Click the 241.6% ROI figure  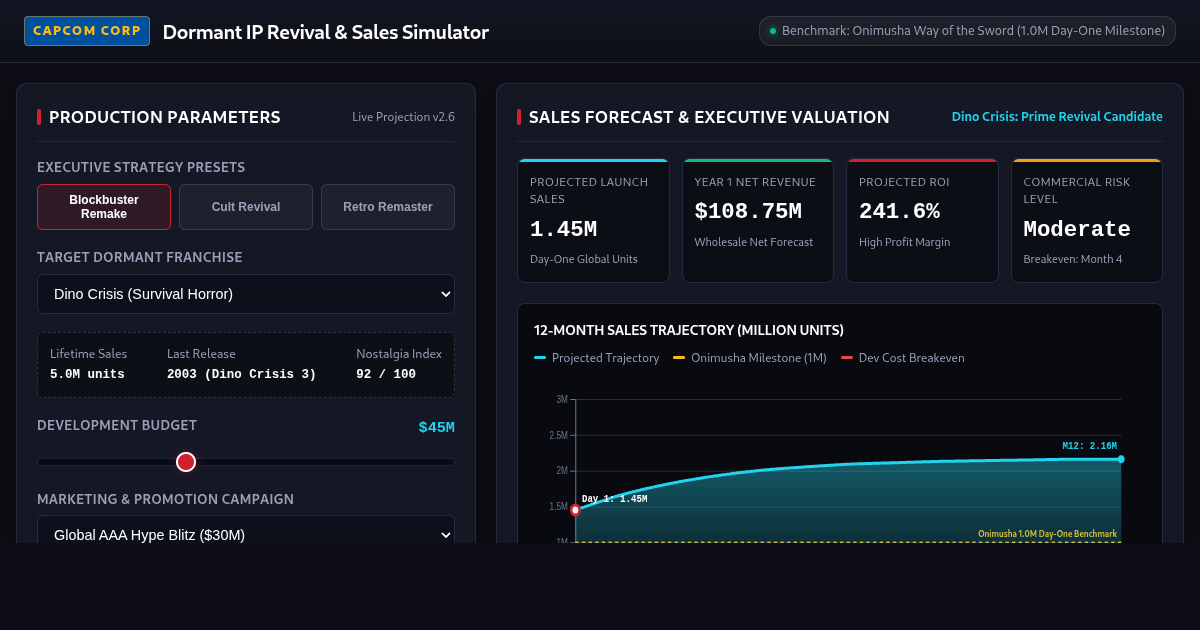tap(899, 211)
